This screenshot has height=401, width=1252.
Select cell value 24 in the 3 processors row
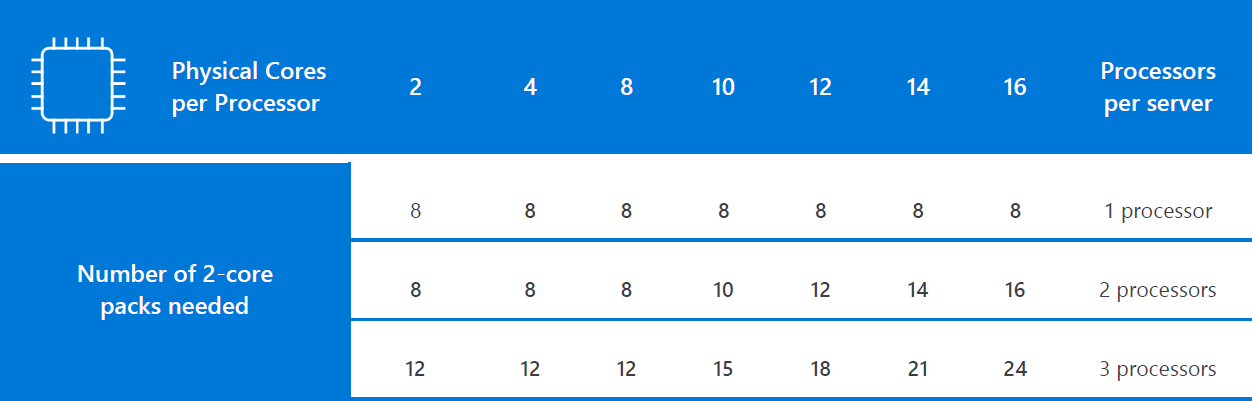click(1015, 369)
